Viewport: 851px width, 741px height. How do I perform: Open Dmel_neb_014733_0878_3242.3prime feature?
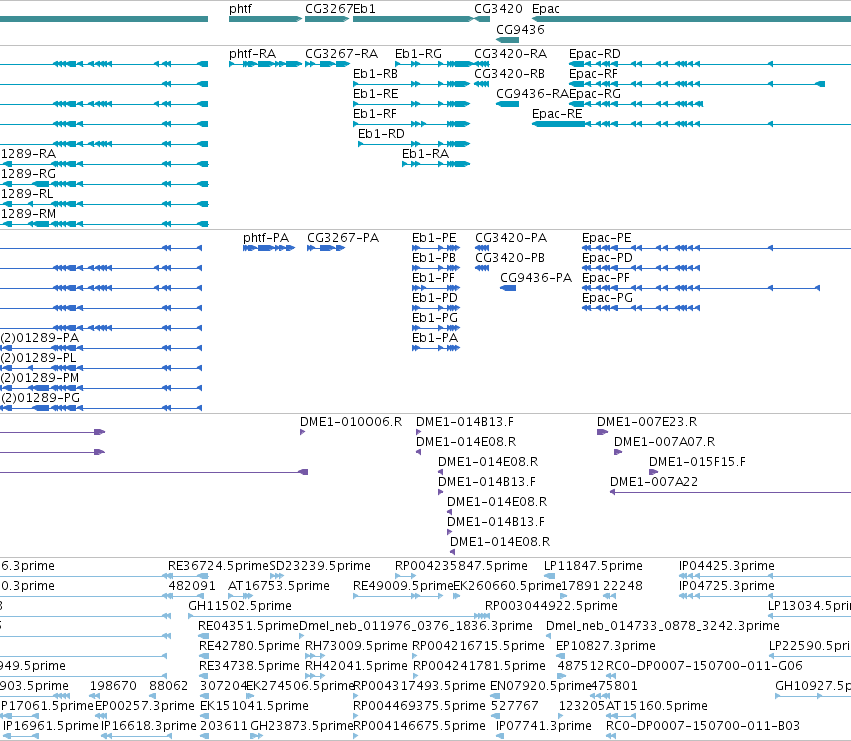tap(548, 636)
